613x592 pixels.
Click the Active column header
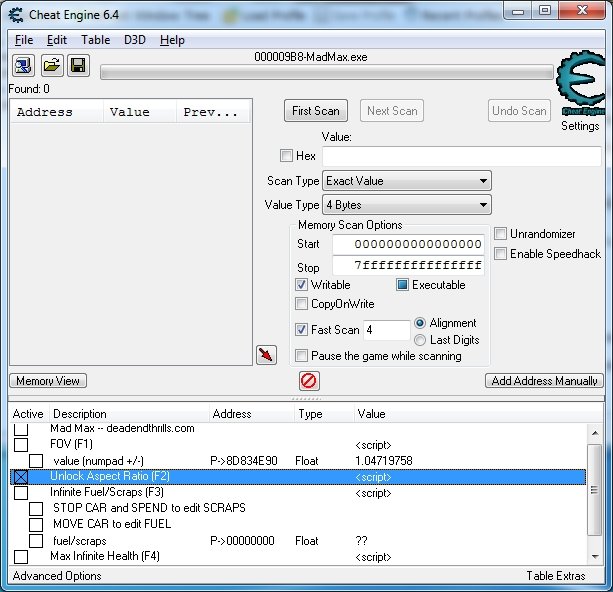(x=28, y=414)
